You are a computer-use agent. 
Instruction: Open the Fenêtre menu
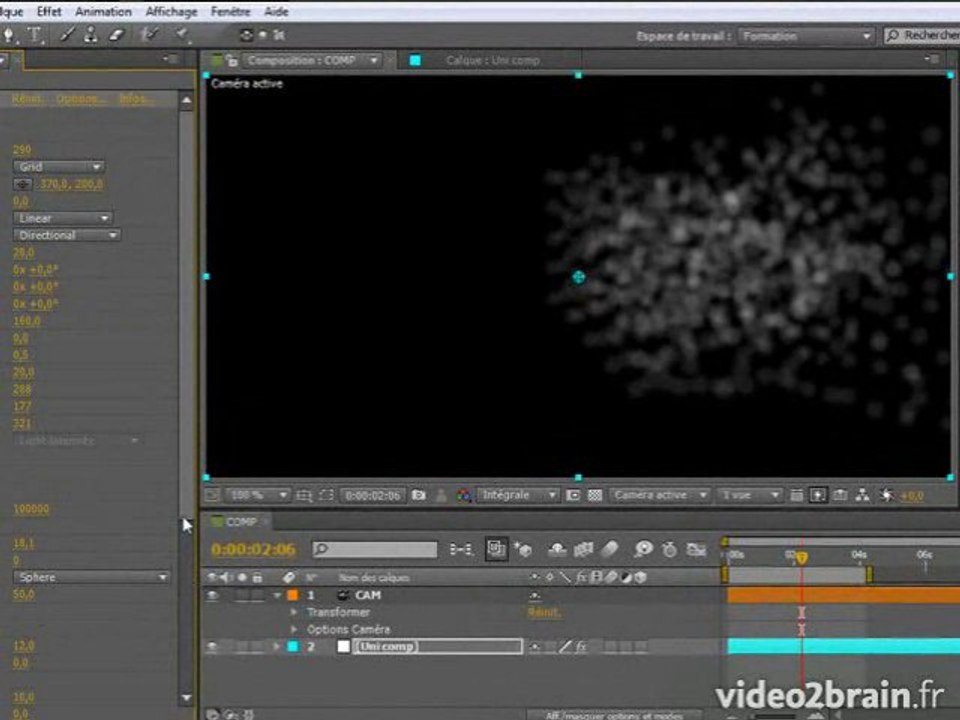230,11
